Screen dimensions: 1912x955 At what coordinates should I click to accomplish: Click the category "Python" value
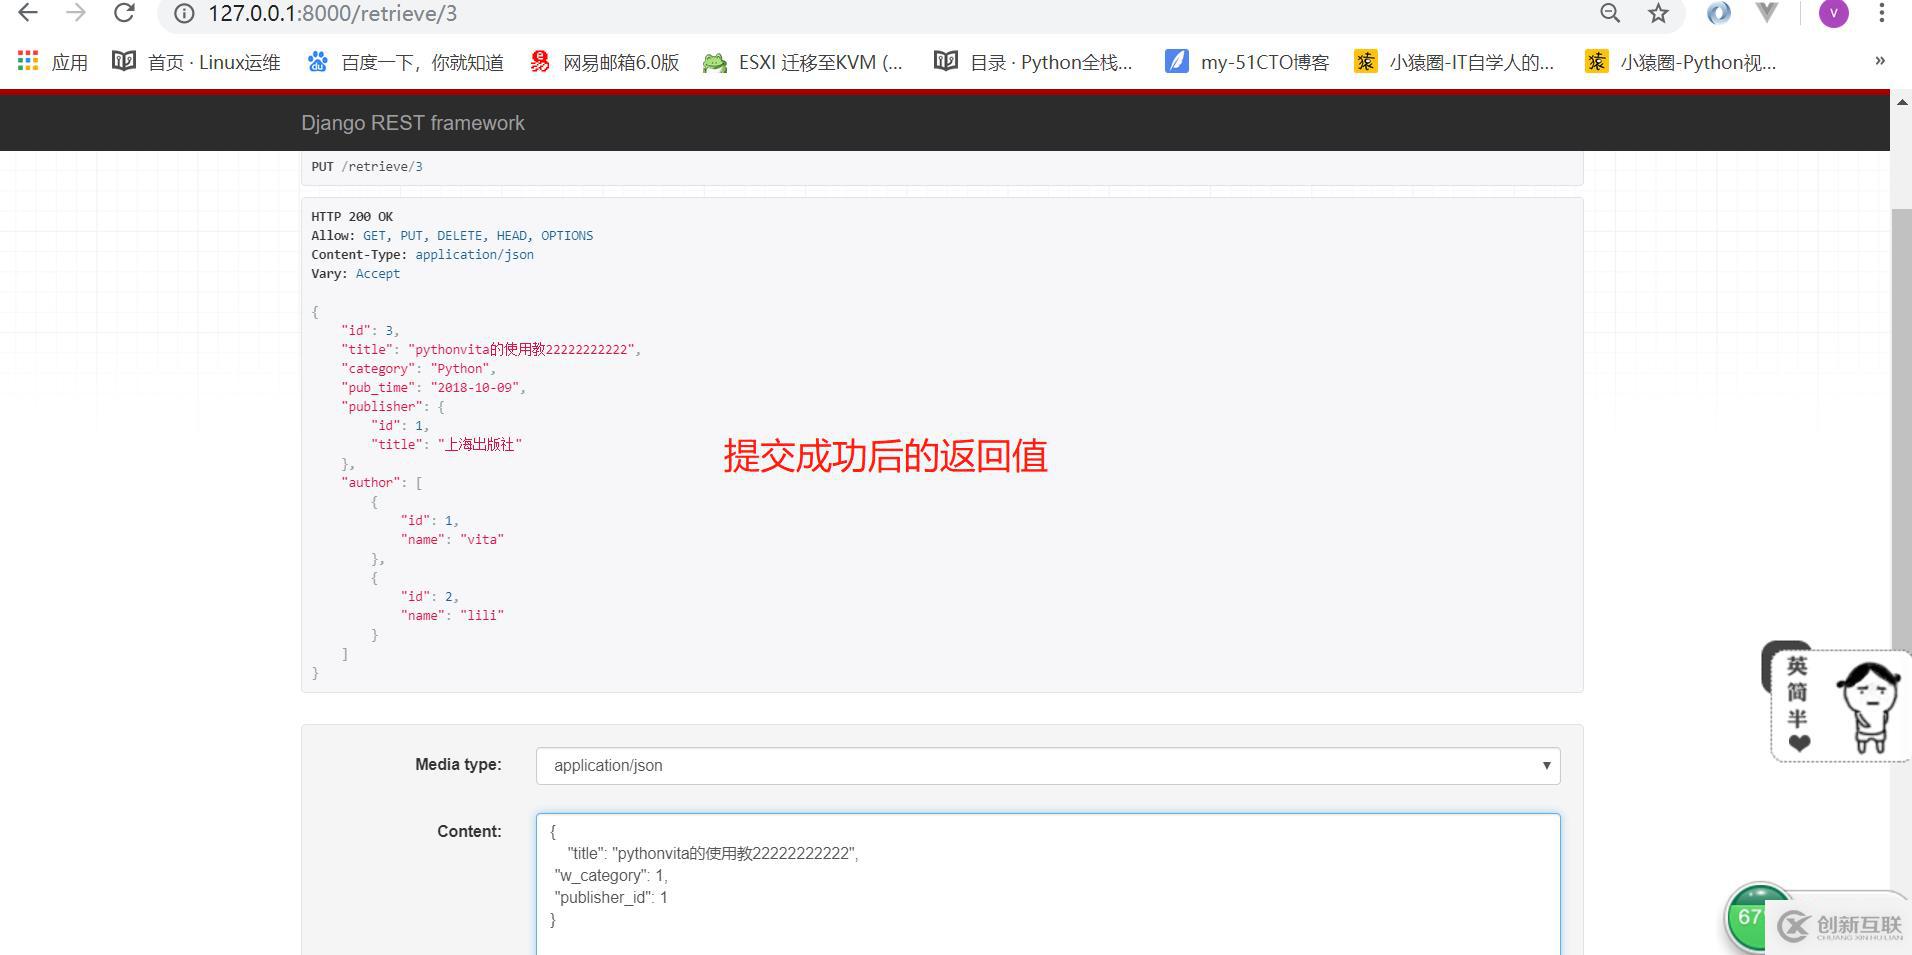(x=460, y=368)
